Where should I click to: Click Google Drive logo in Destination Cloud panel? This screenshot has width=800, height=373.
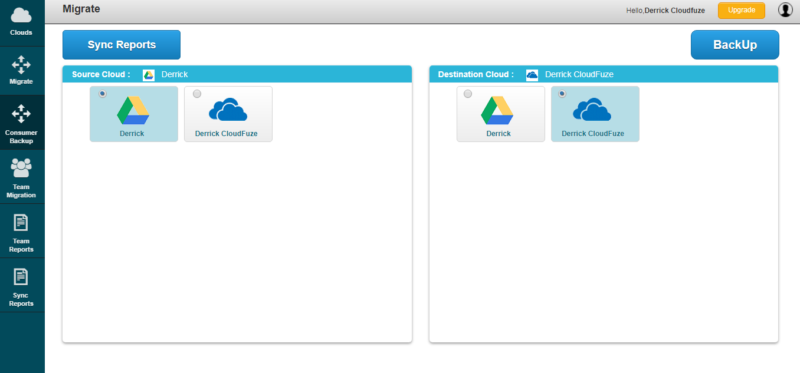pyautogui.click(x=497, y=110)
